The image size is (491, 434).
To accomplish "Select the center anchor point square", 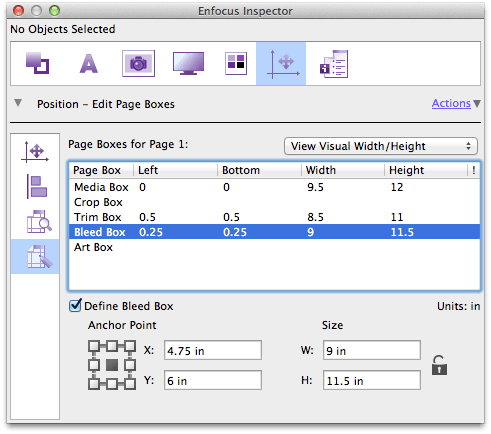I will [x=112, y=365].
